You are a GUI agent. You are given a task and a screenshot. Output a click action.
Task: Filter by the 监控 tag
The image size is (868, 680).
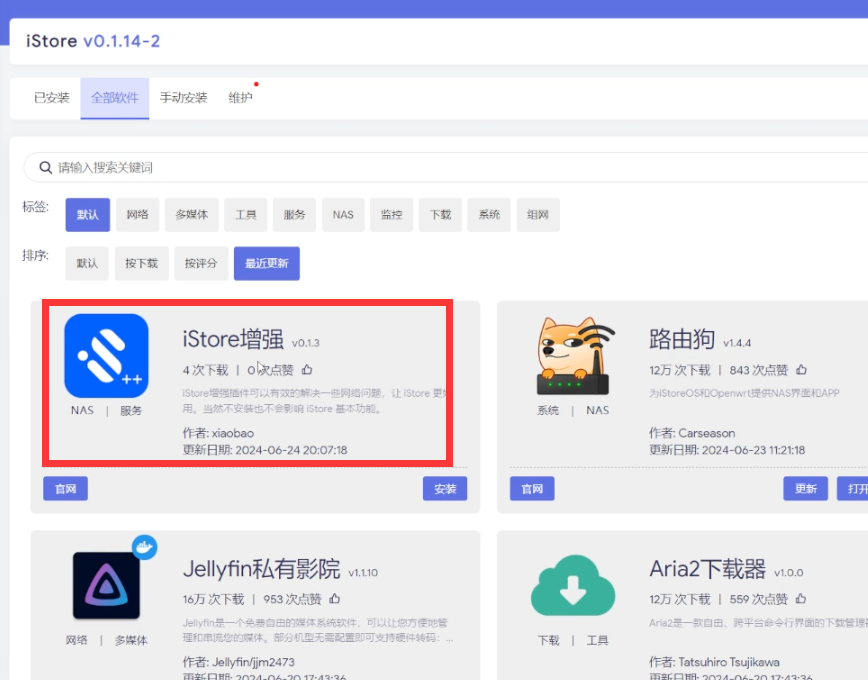391,215
